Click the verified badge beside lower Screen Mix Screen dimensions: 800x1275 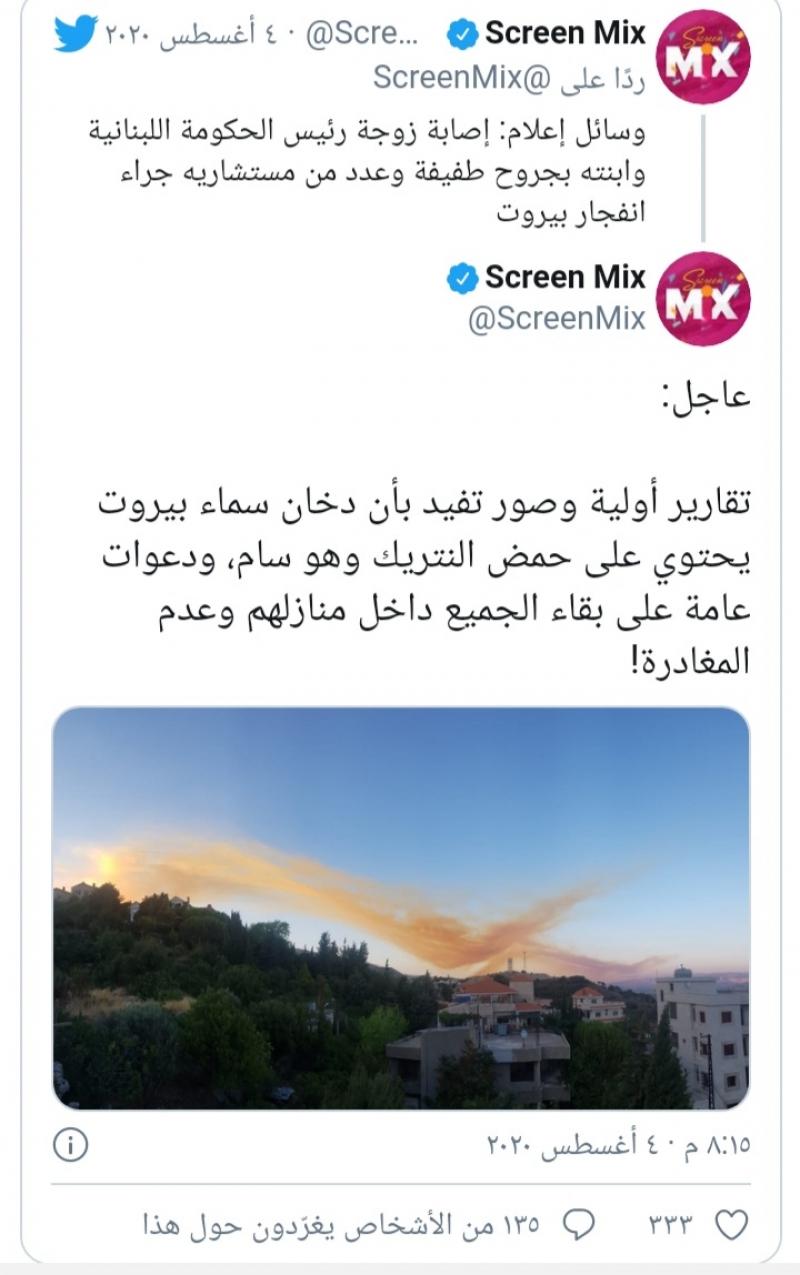pos(461,279)
